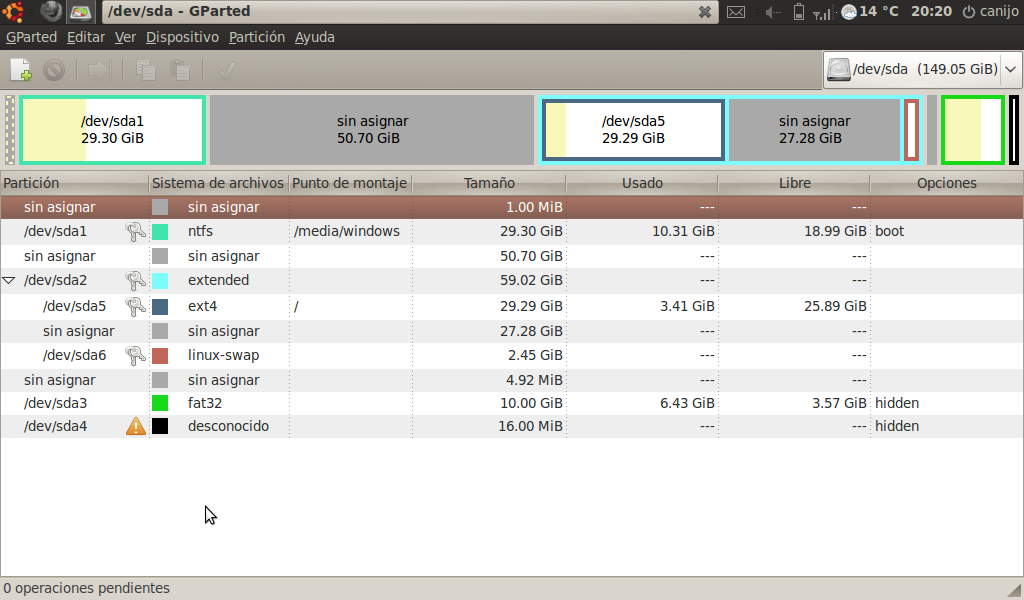
Task: Open the Ver menu
Action: click(125, 37)
